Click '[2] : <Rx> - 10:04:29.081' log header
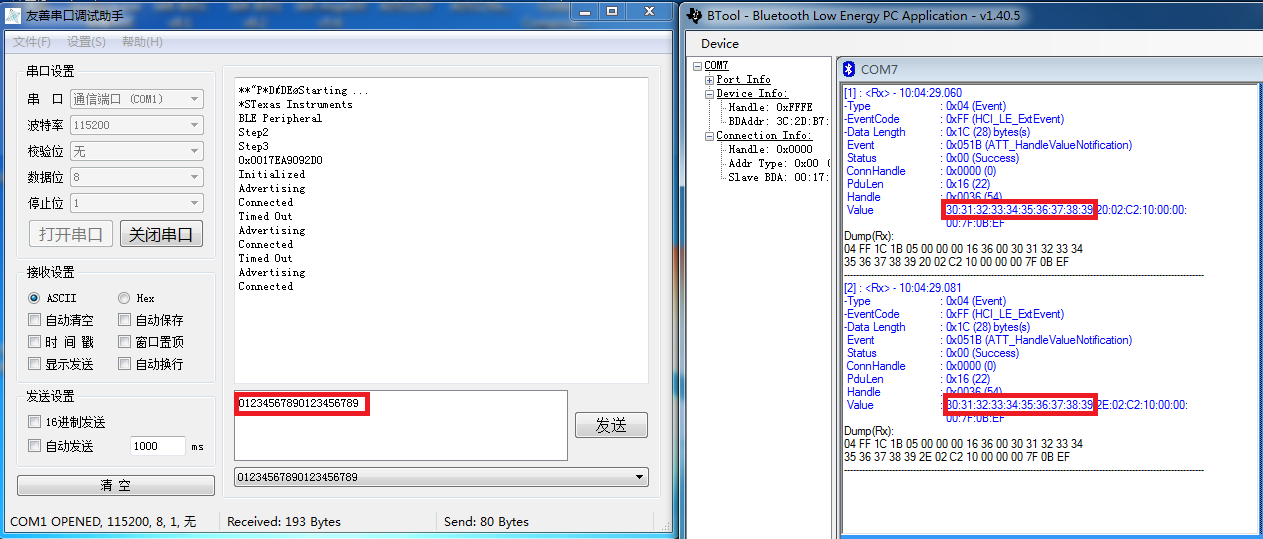This screenshot has width=1263, height=539. [x=903, y=288]
